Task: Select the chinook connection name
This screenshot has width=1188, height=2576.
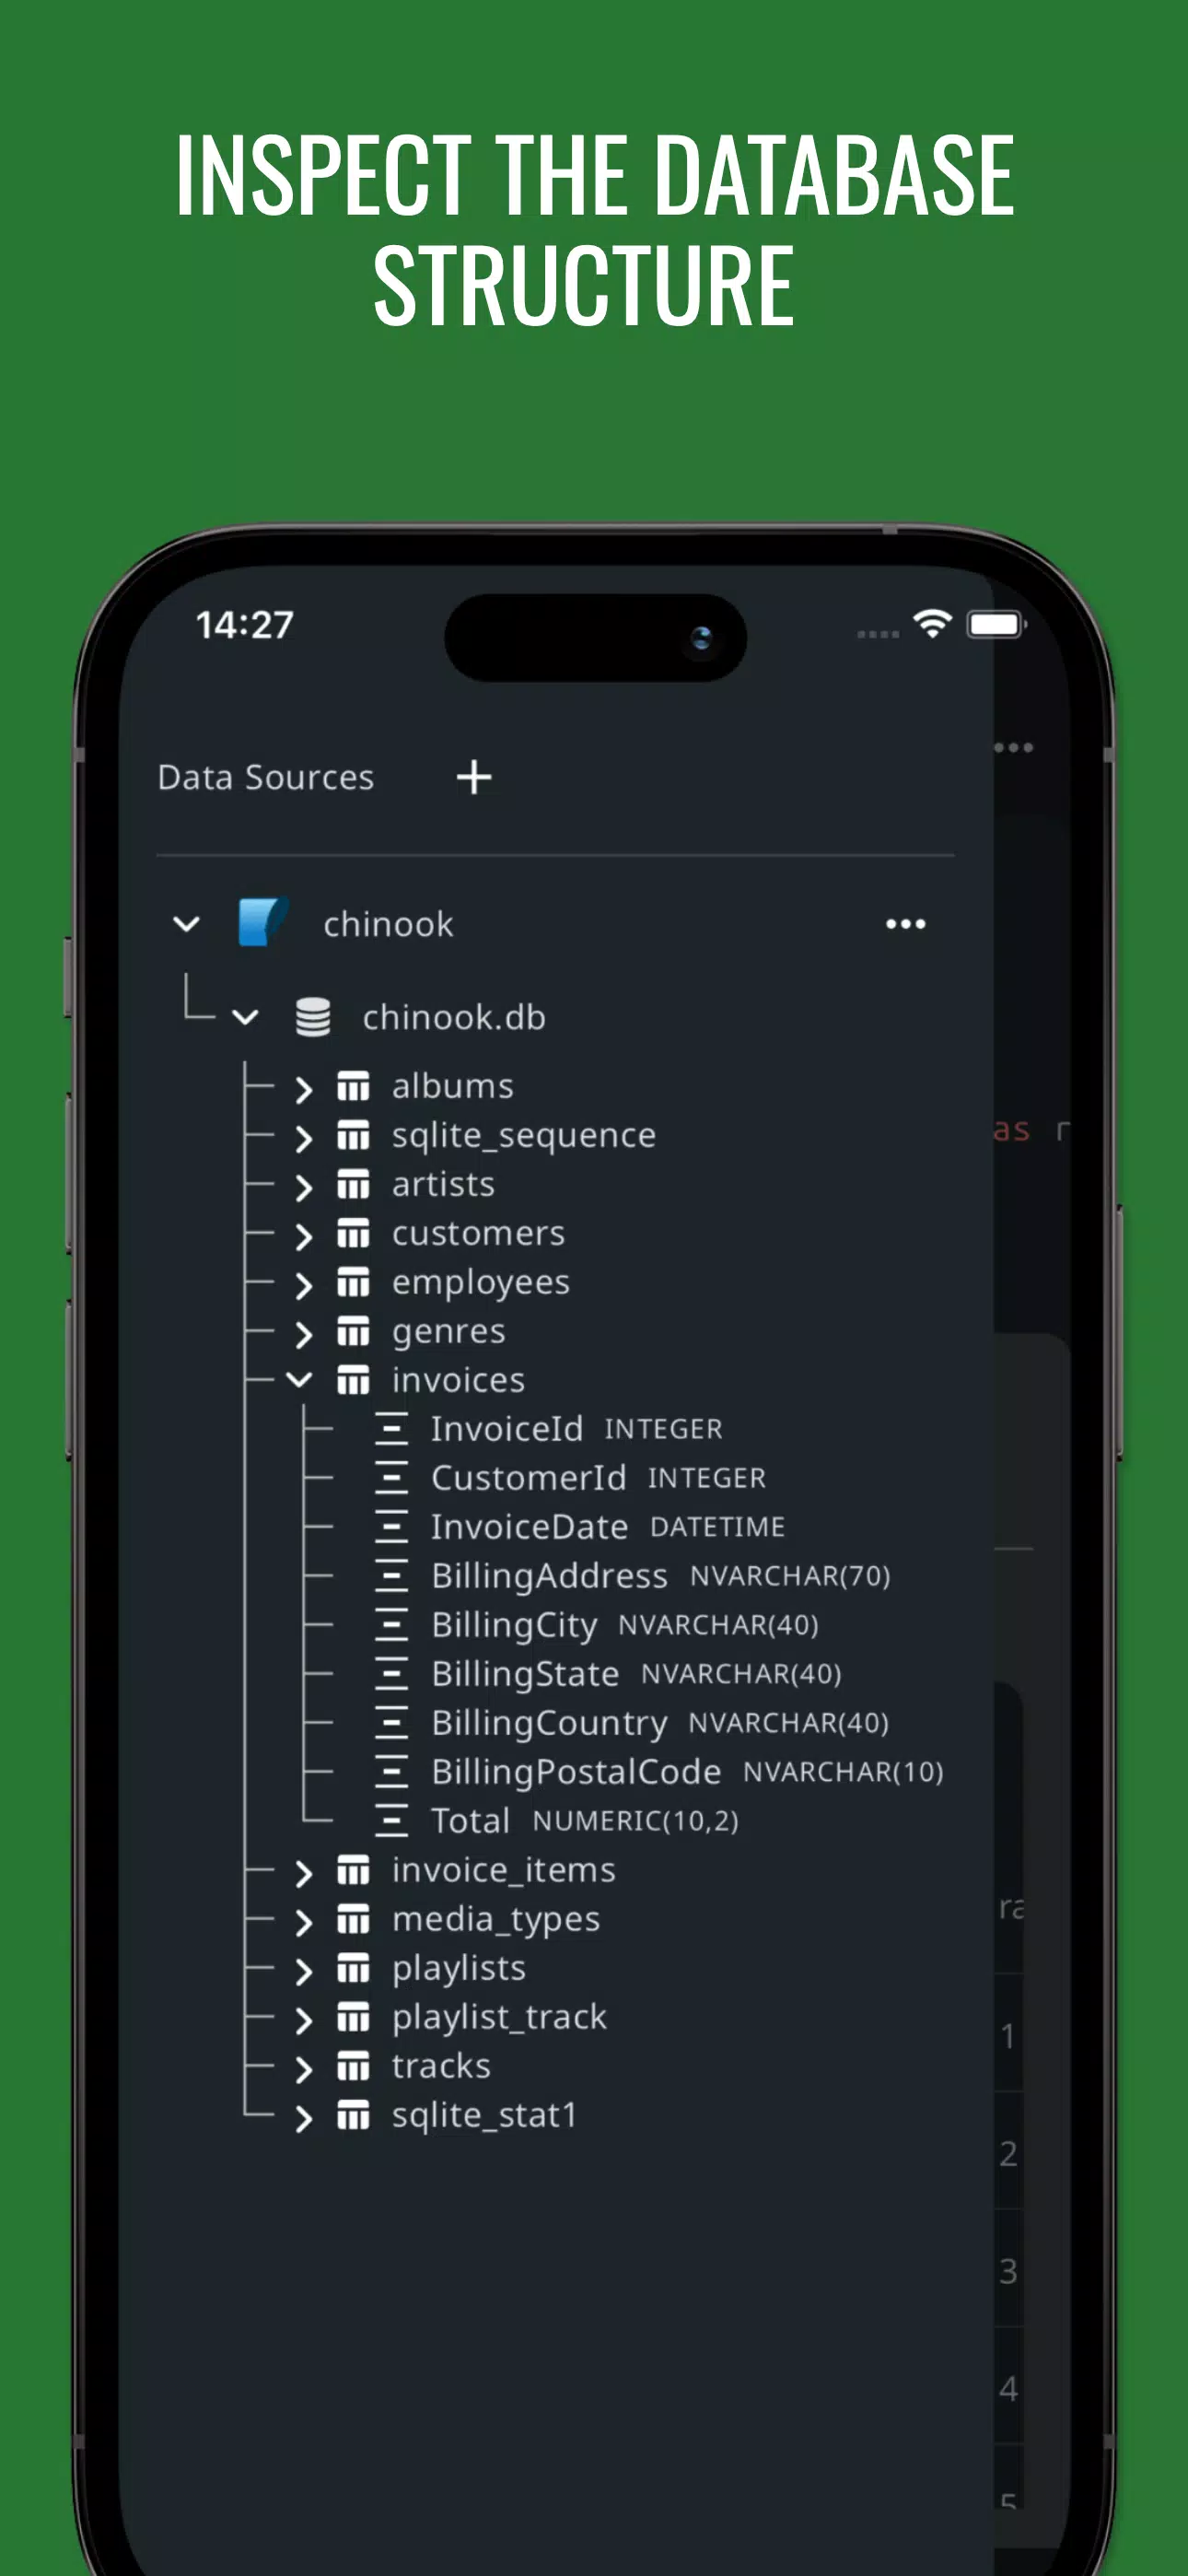Action: coord(388,924)
